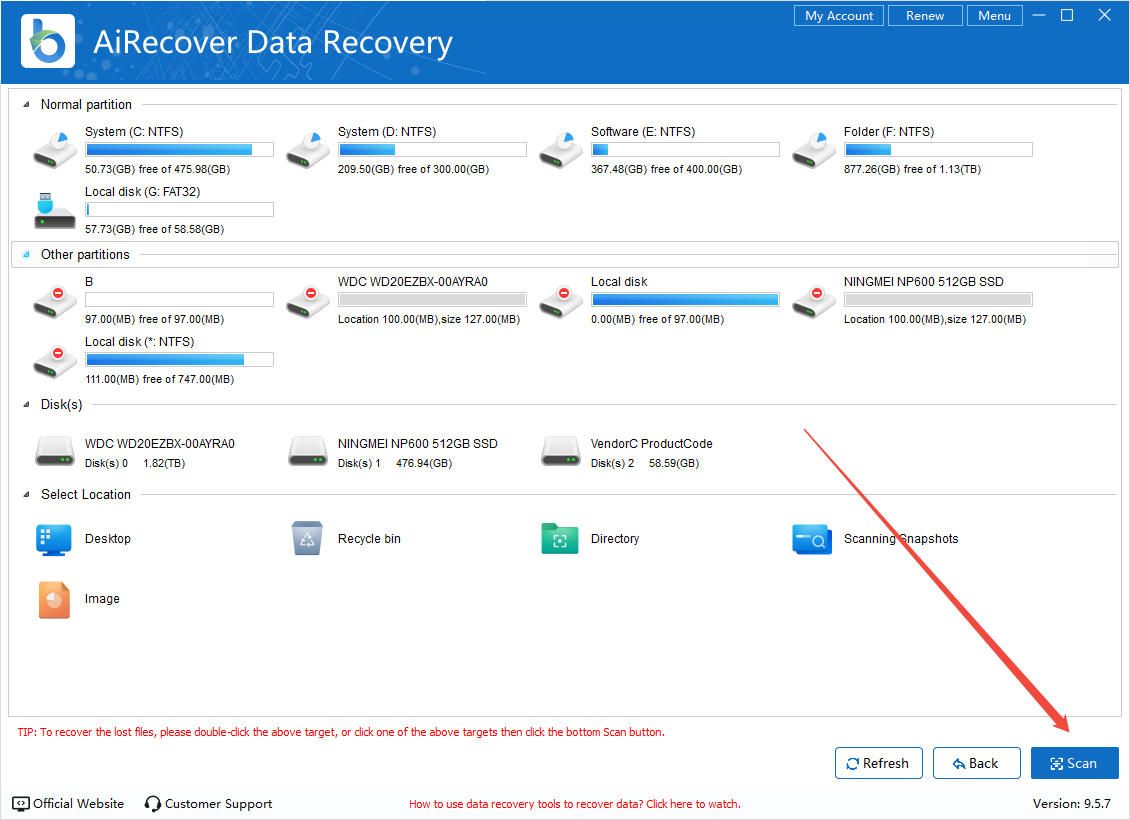Open the Menu item in title bar
The width and height of the screenshot is (1130, 820).
point(994,16)
